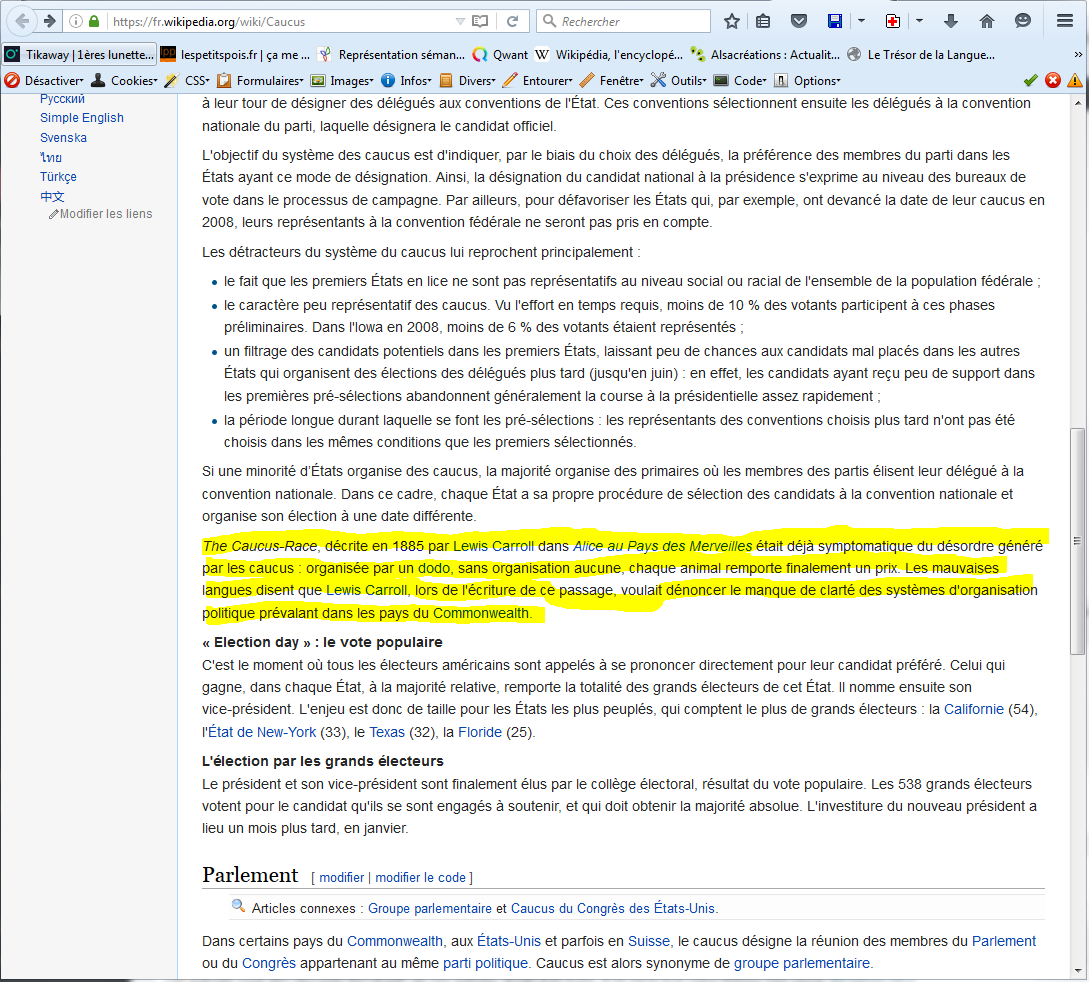Click the yellow warning indicator icon
The height and width of the screenshot is (982, 1089).
coord(1074,80)
